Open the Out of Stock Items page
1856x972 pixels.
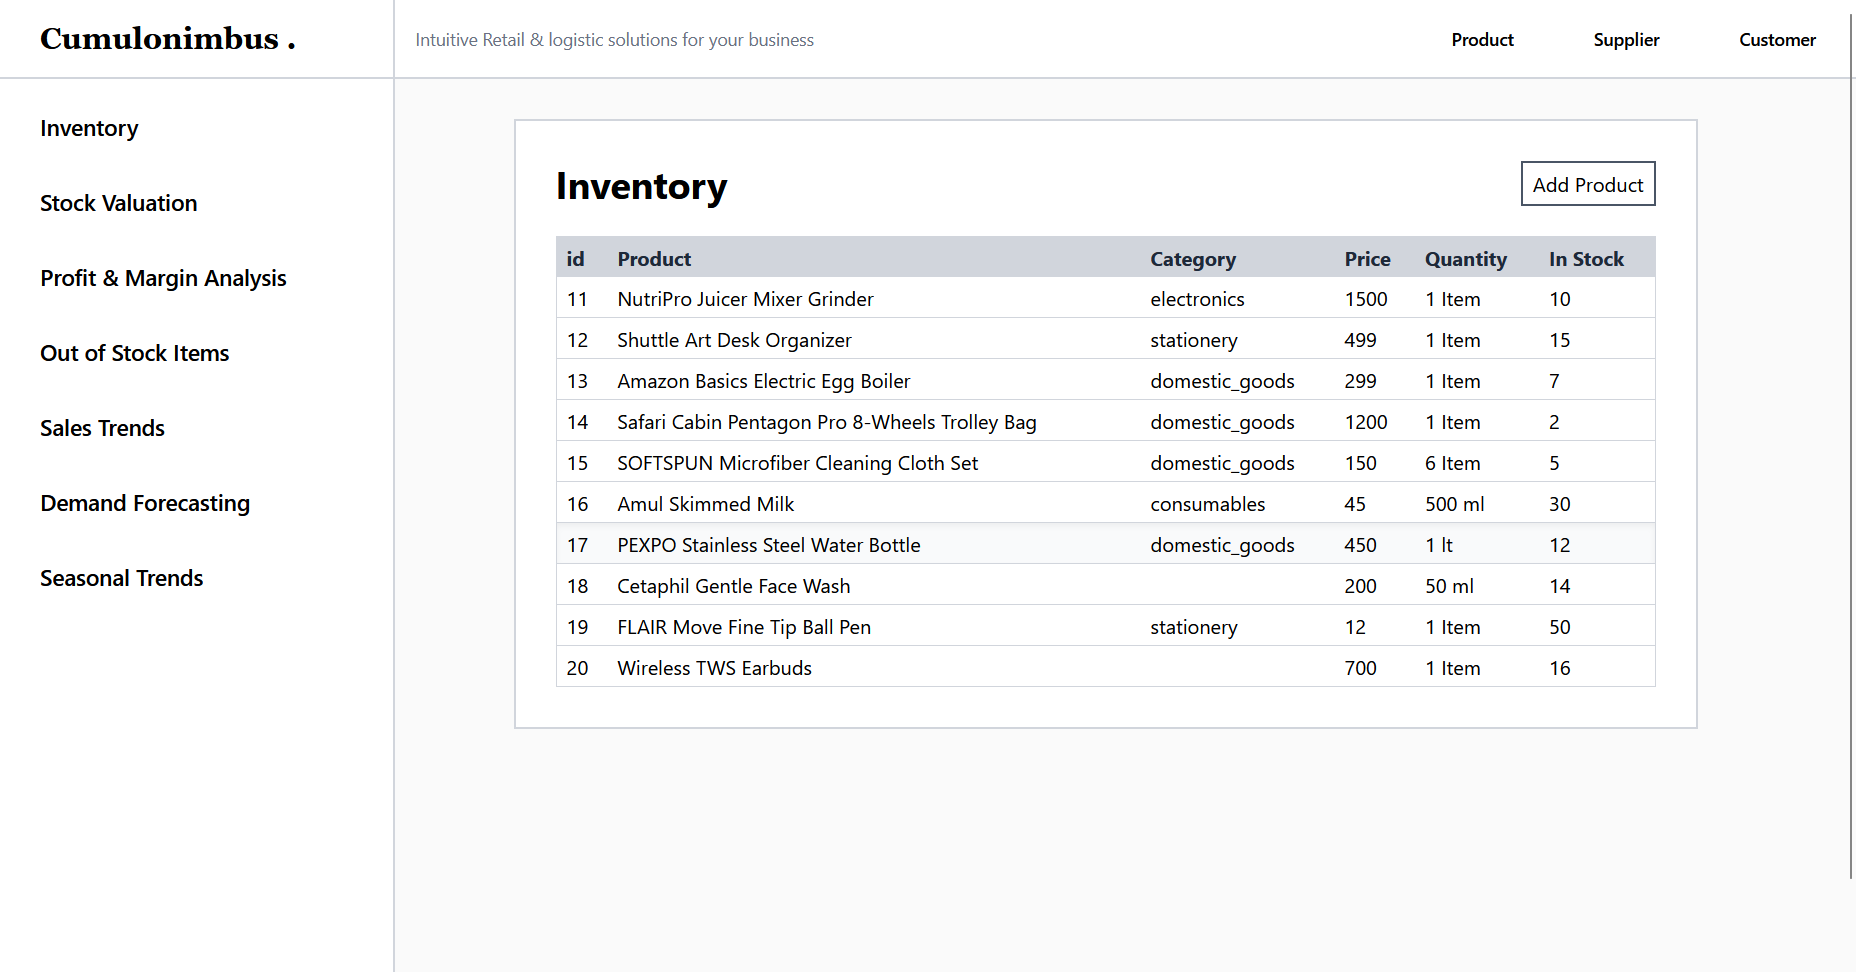(x=134, y=354)
